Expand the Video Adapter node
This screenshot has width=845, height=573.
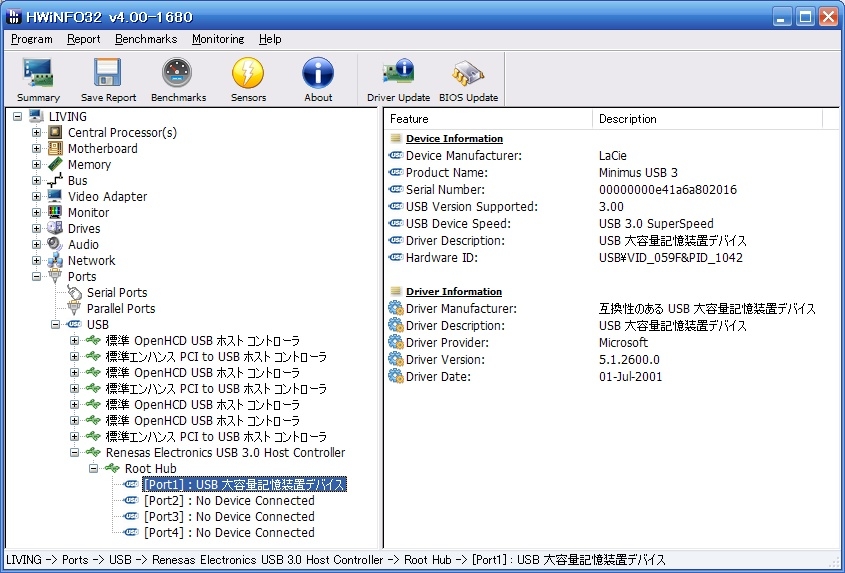pos(37,197)
